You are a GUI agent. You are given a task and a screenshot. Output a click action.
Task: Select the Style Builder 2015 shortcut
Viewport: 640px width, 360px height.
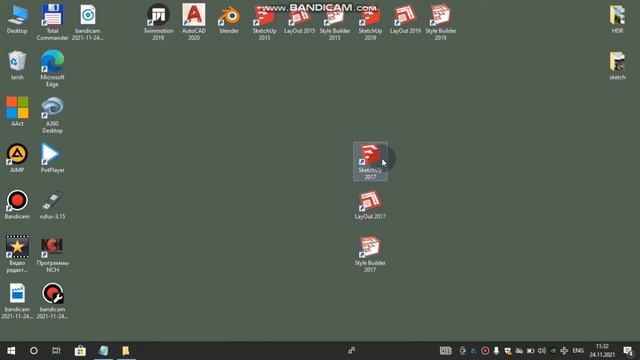tap(335, 22)
